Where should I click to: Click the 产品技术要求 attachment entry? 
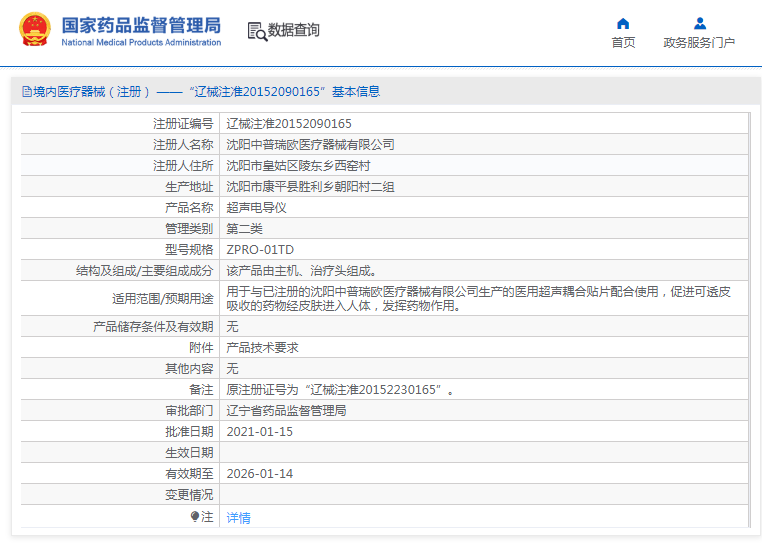tap(262, 348)
